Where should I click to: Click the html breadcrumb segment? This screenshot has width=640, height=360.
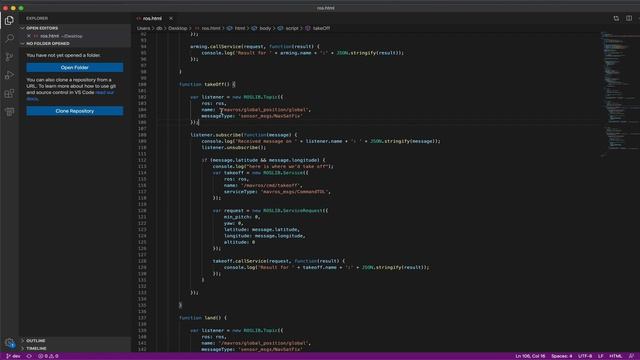click(240, 29)
